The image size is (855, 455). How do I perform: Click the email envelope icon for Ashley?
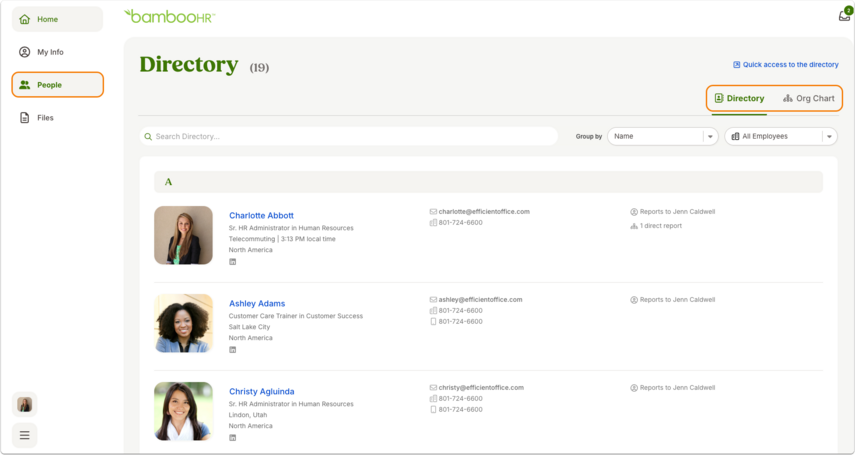[x=433, y=300]
